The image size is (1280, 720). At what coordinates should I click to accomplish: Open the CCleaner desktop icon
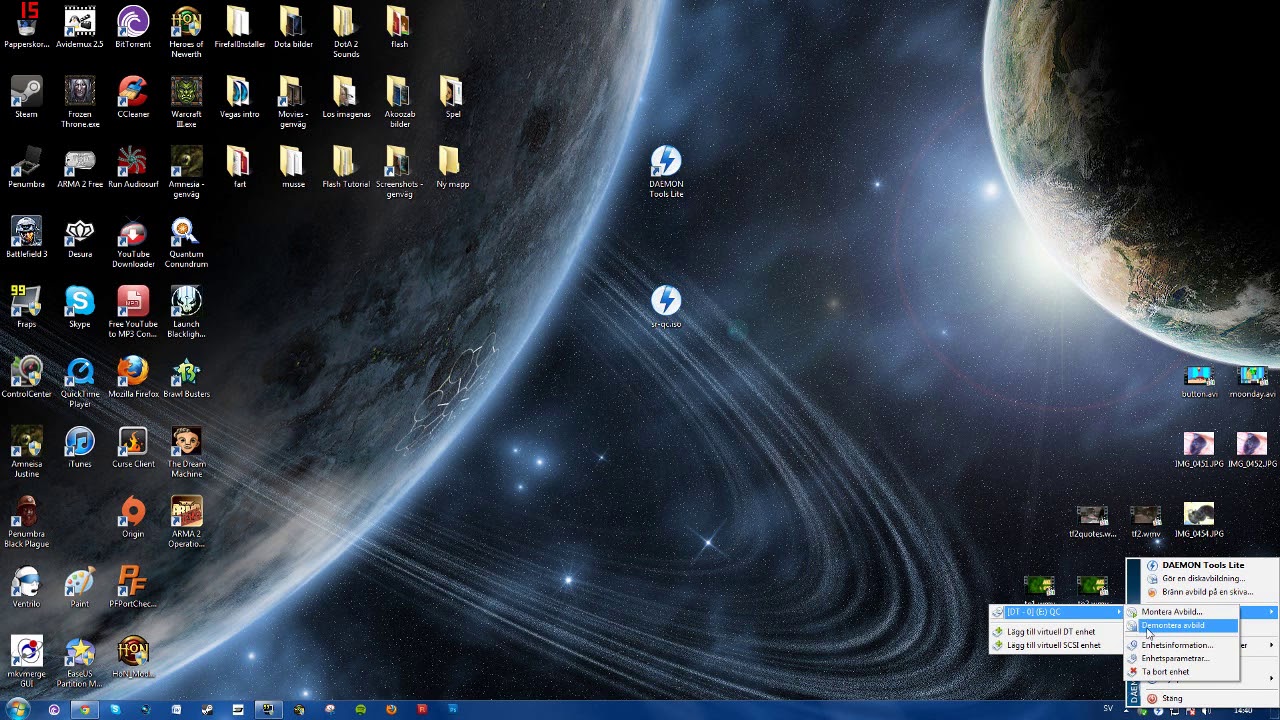click(x=133, y=97)
